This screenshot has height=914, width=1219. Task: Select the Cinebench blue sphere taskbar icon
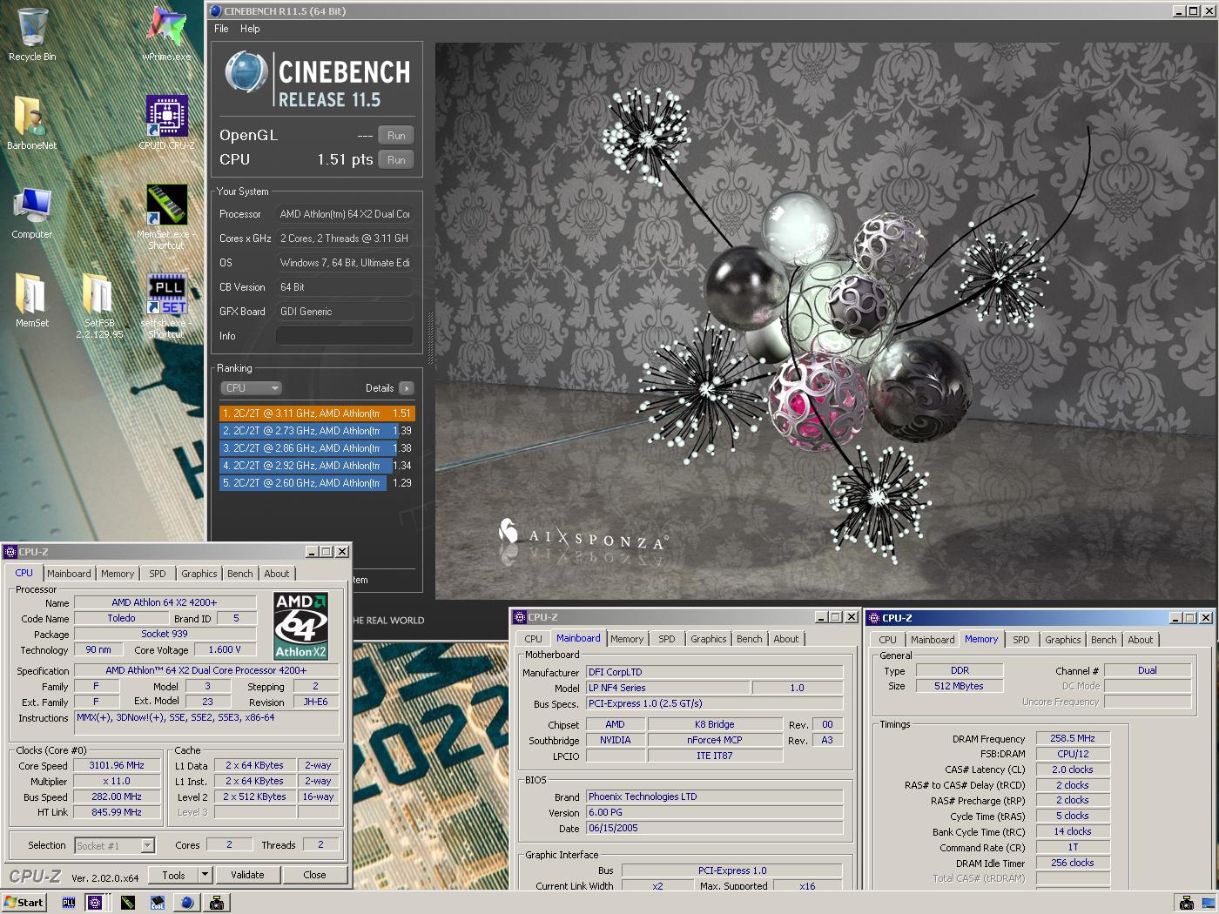click(x=186, y=902)
